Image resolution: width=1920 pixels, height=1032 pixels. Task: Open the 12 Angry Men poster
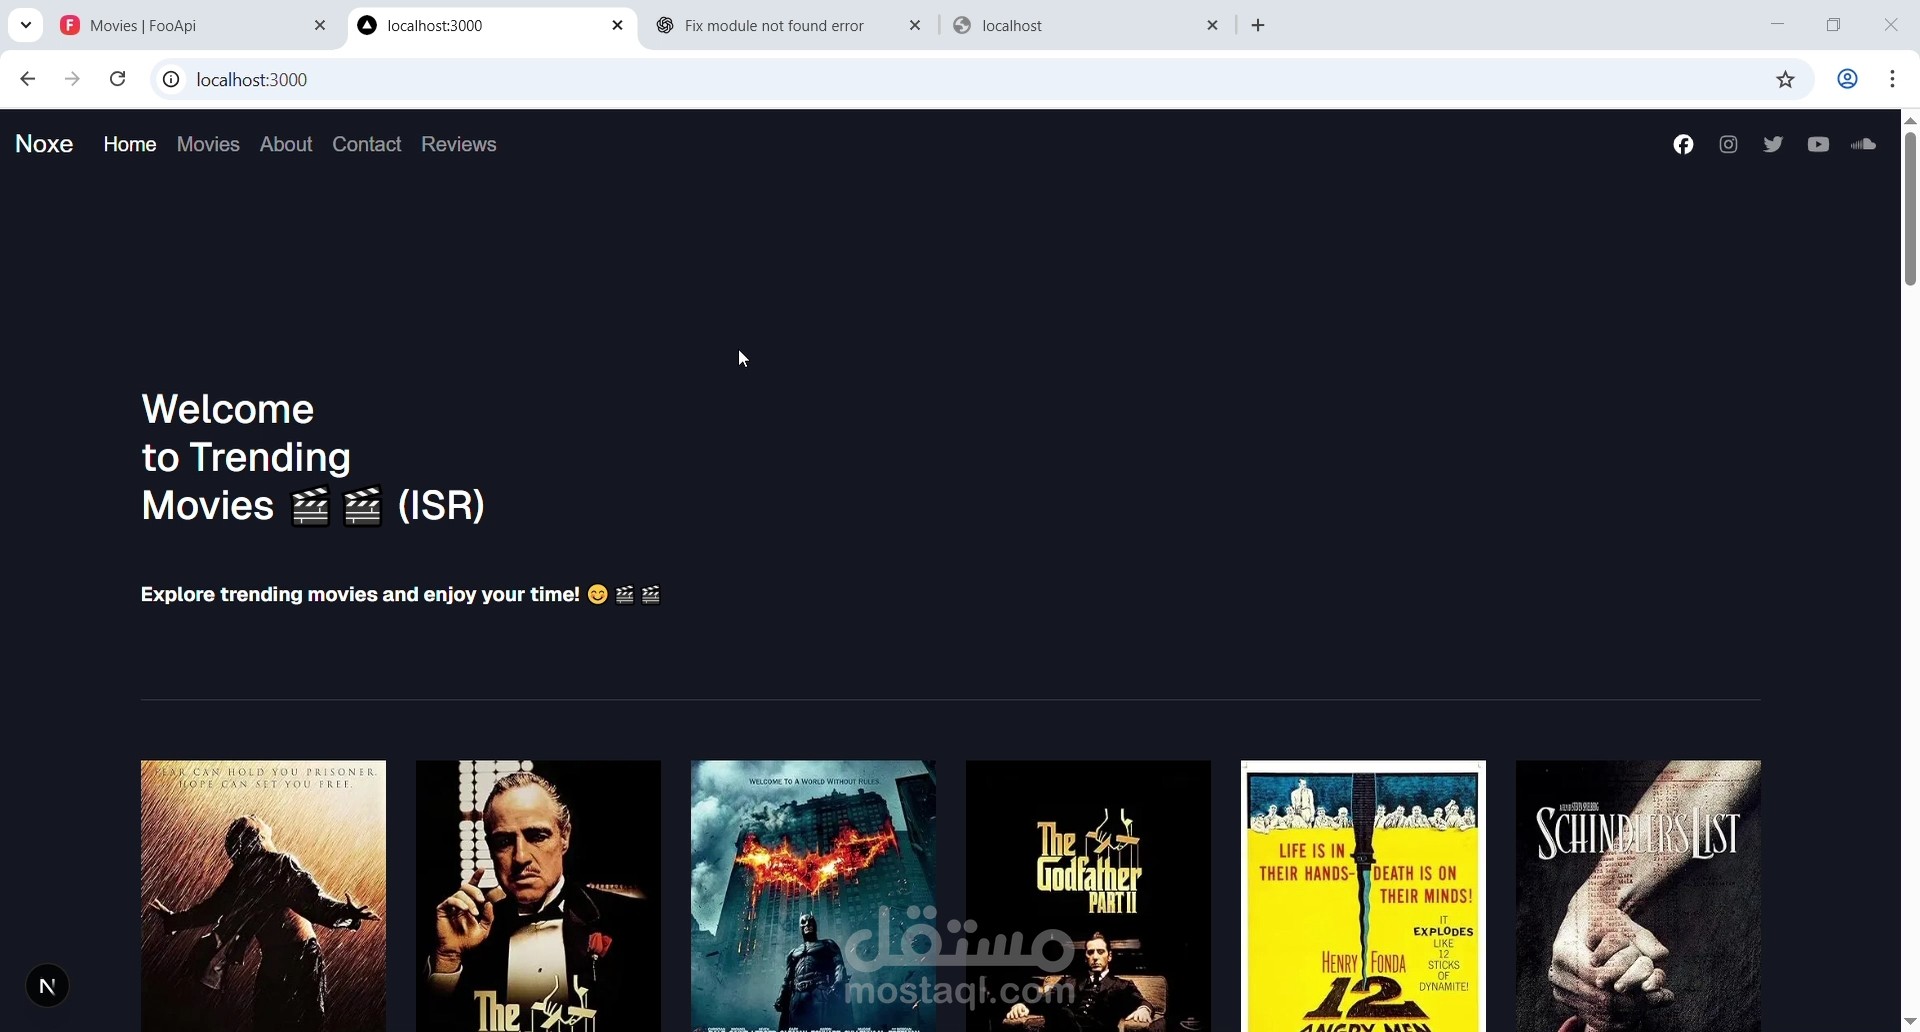[x=1364, y=896]
